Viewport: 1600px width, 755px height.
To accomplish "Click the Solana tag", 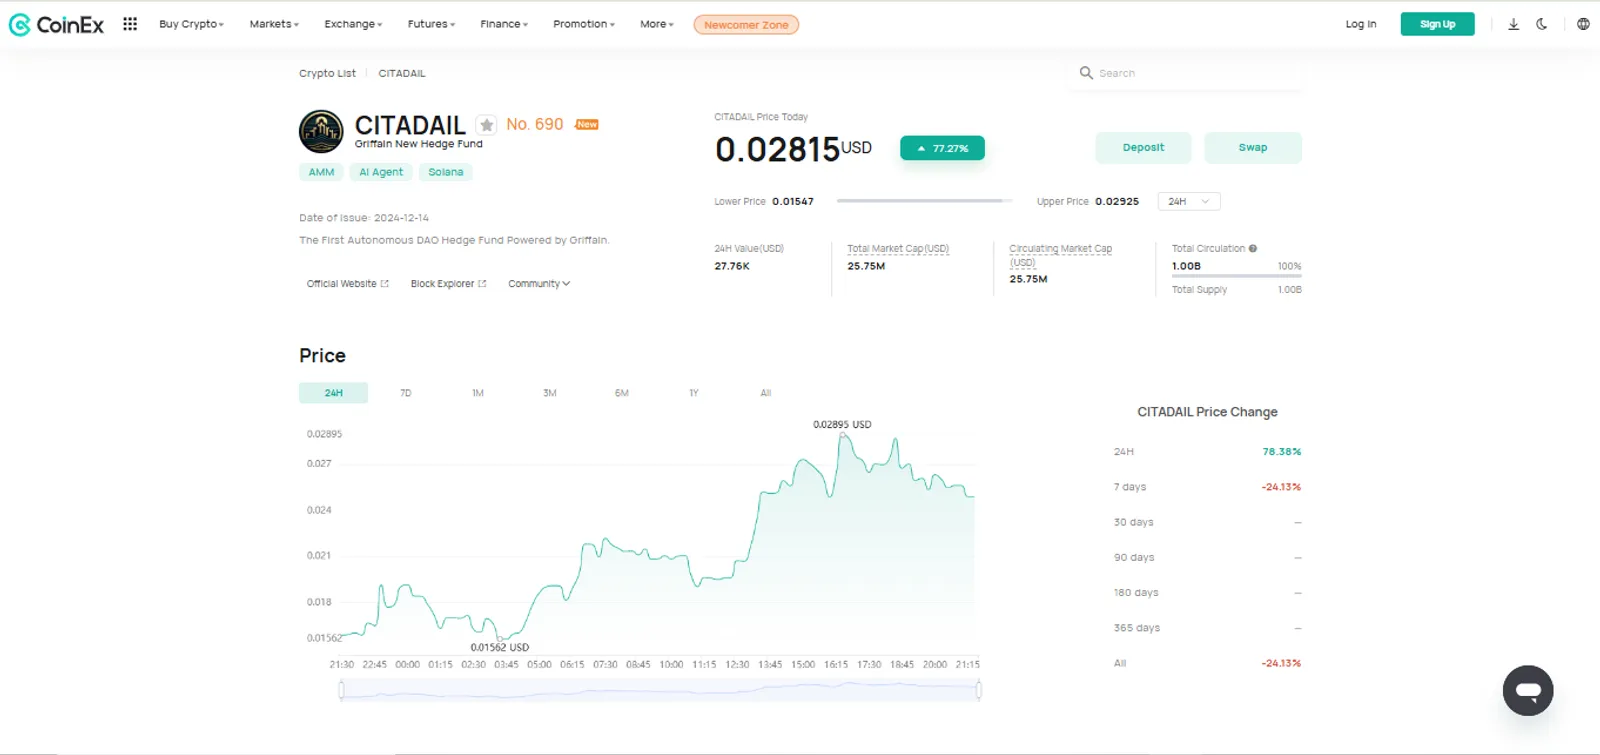I will point(446,172).
